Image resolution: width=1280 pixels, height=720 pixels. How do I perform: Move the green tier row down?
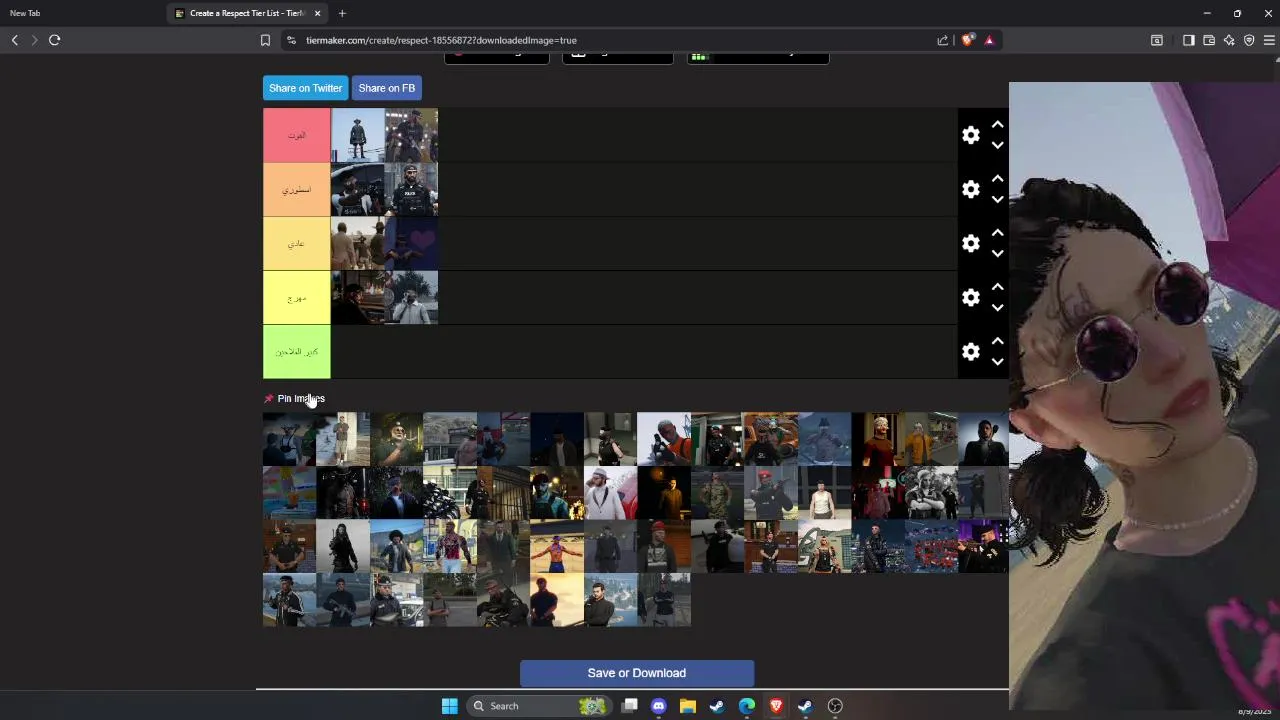pos(997,361)
